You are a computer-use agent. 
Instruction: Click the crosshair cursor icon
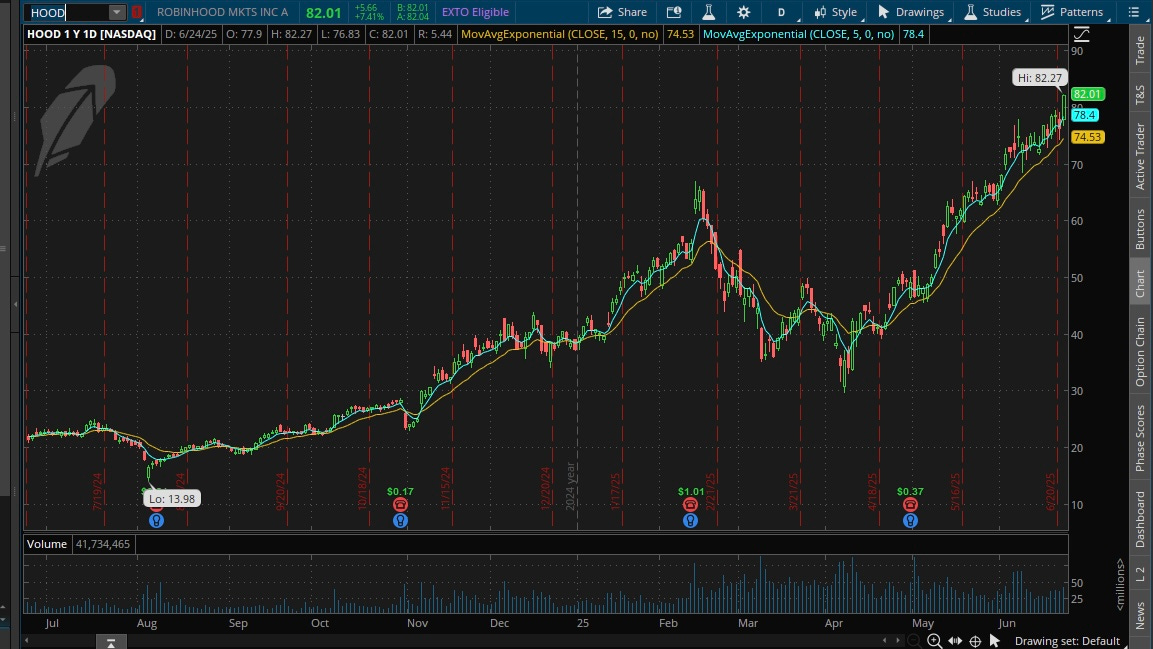[975, 641]
